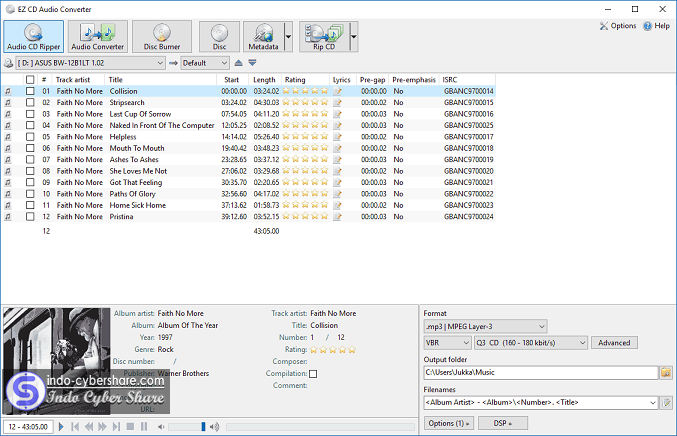Image resolution: width=677 pixels, height=436 pixels.
Task: Click the CD drive icon beside drive list
Action: click(8, 63)
